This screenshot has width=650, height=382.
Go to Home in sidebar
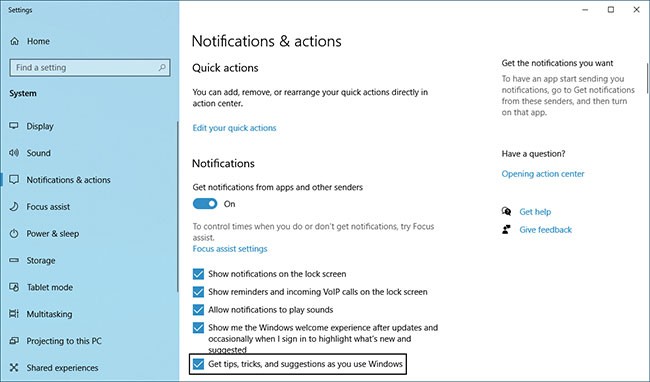click(38, 41)
